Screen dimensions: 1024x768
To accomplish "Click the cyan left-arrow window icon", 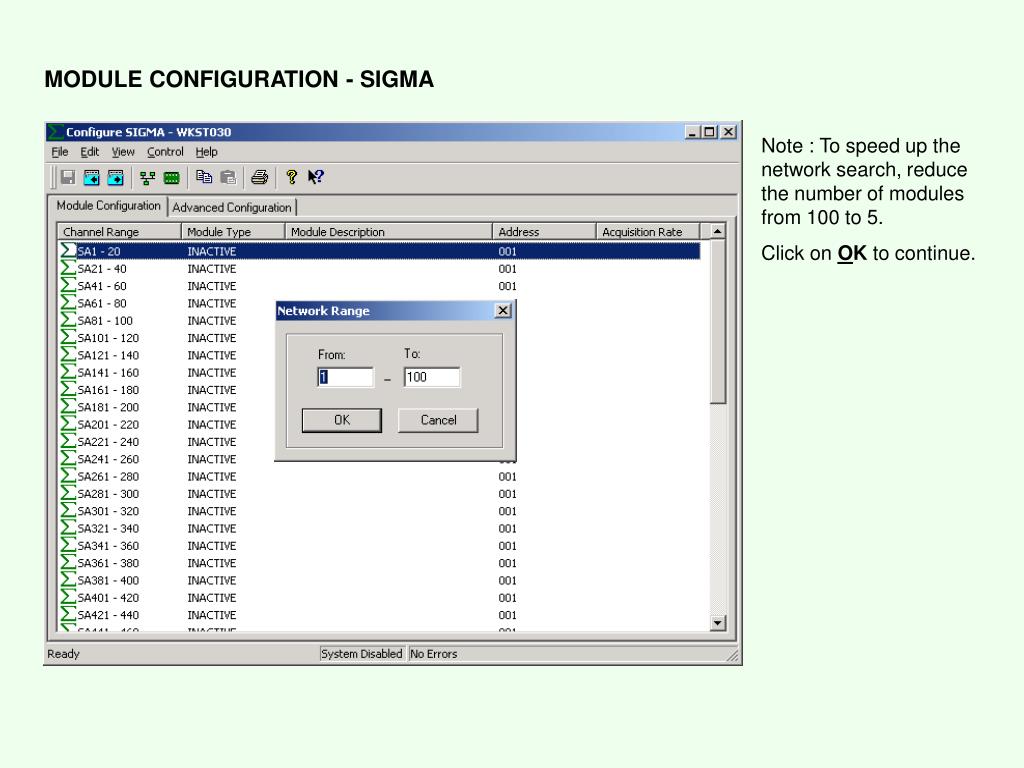I will tap(91, 177).
